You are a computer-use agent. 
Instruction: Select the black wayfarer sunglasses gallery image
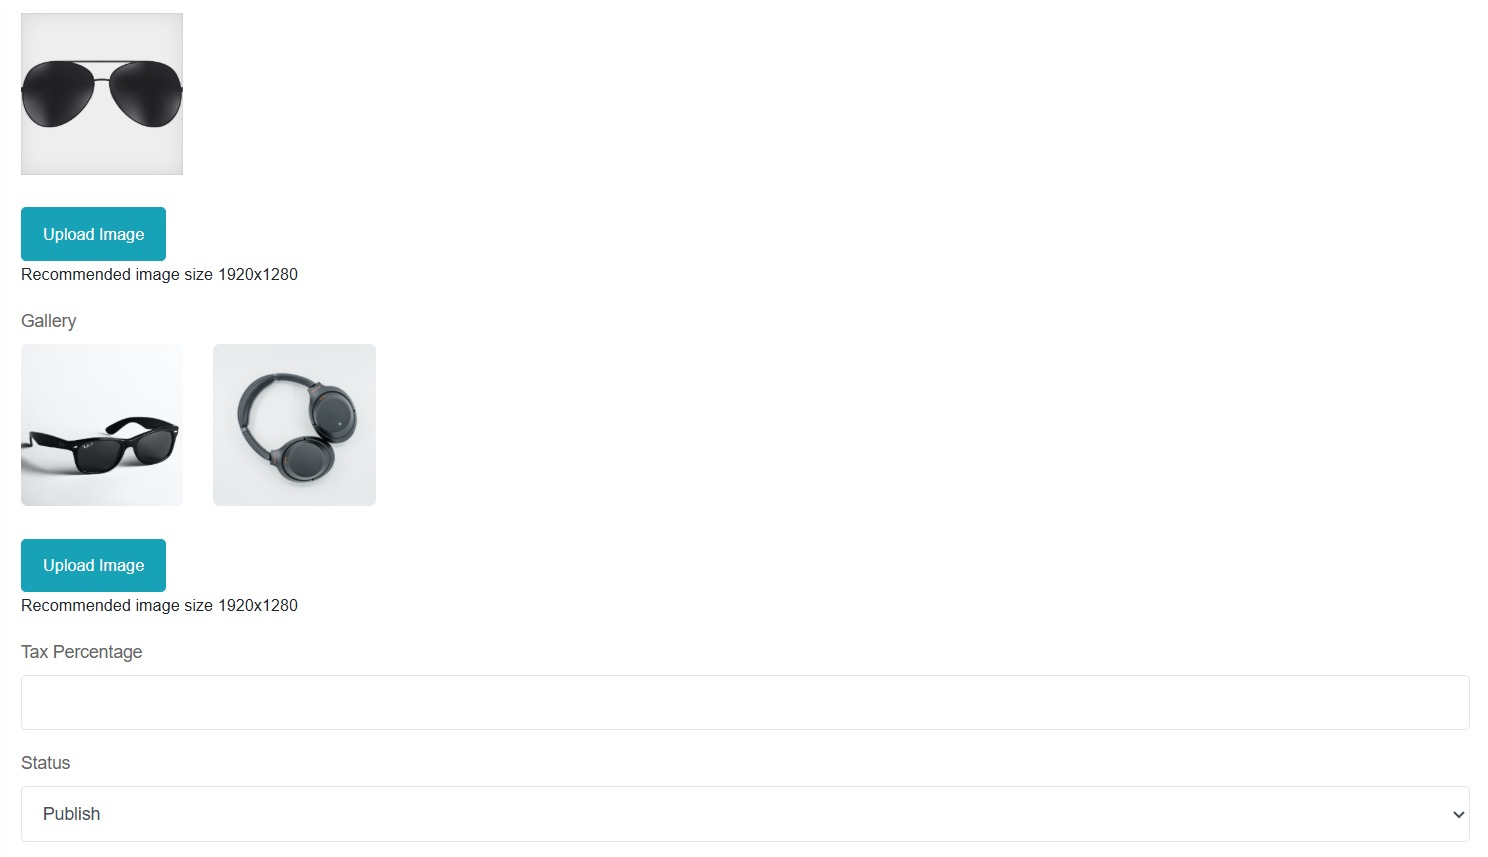[x=102, y=425]
